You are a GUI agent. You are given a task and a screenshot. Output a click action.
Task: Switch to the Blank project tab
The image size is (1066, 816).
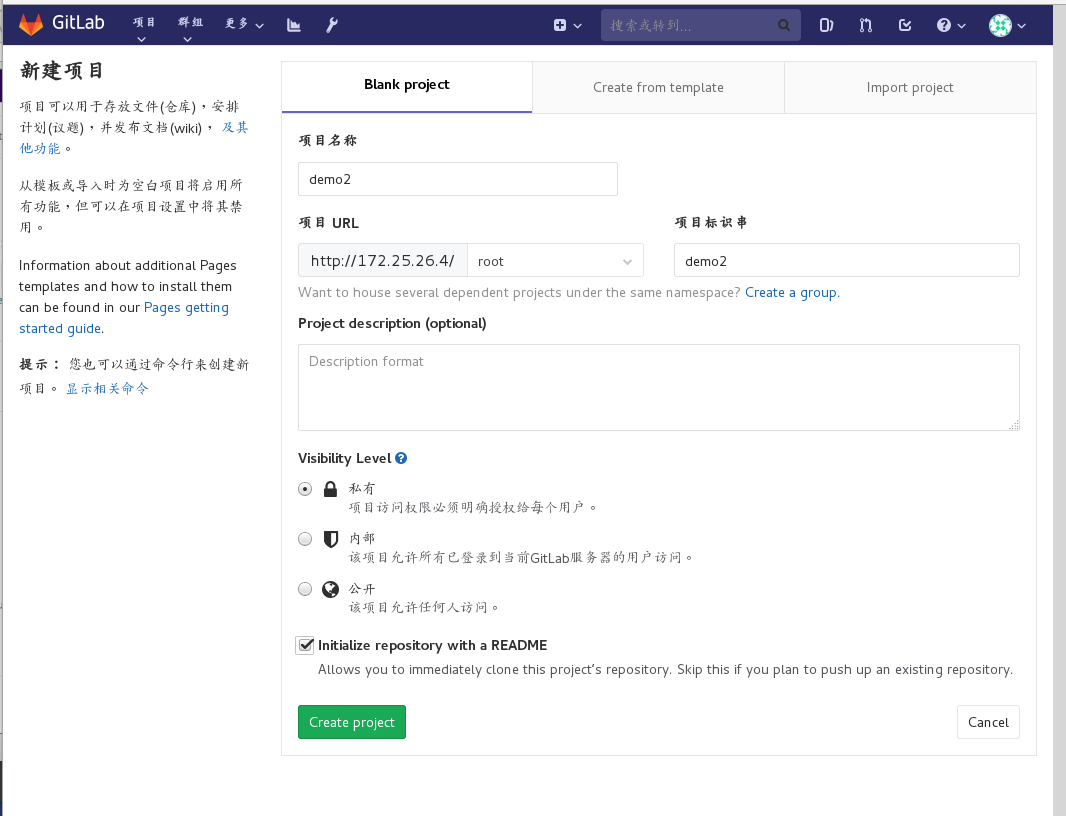click(x=407, y=86)
